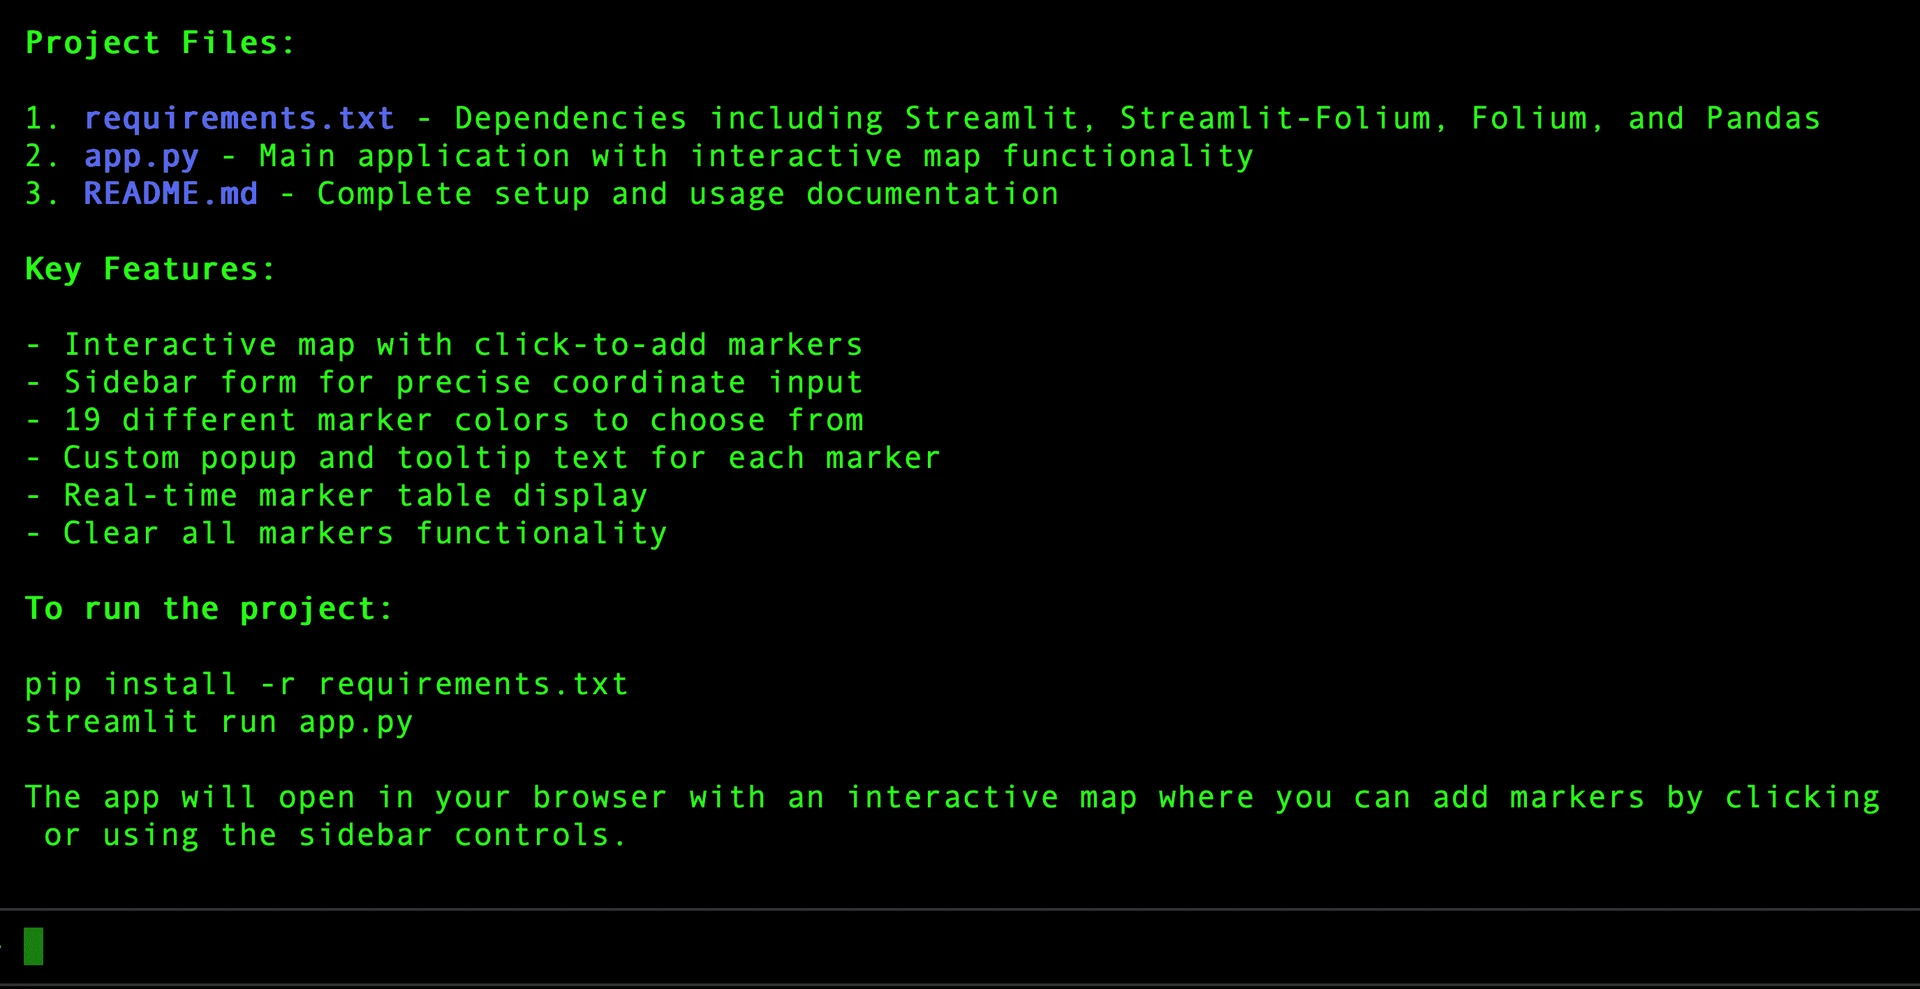Click the "Custom popup and tooltip text" line
The height and width of the screenshot is (989, 1920).
501,459
